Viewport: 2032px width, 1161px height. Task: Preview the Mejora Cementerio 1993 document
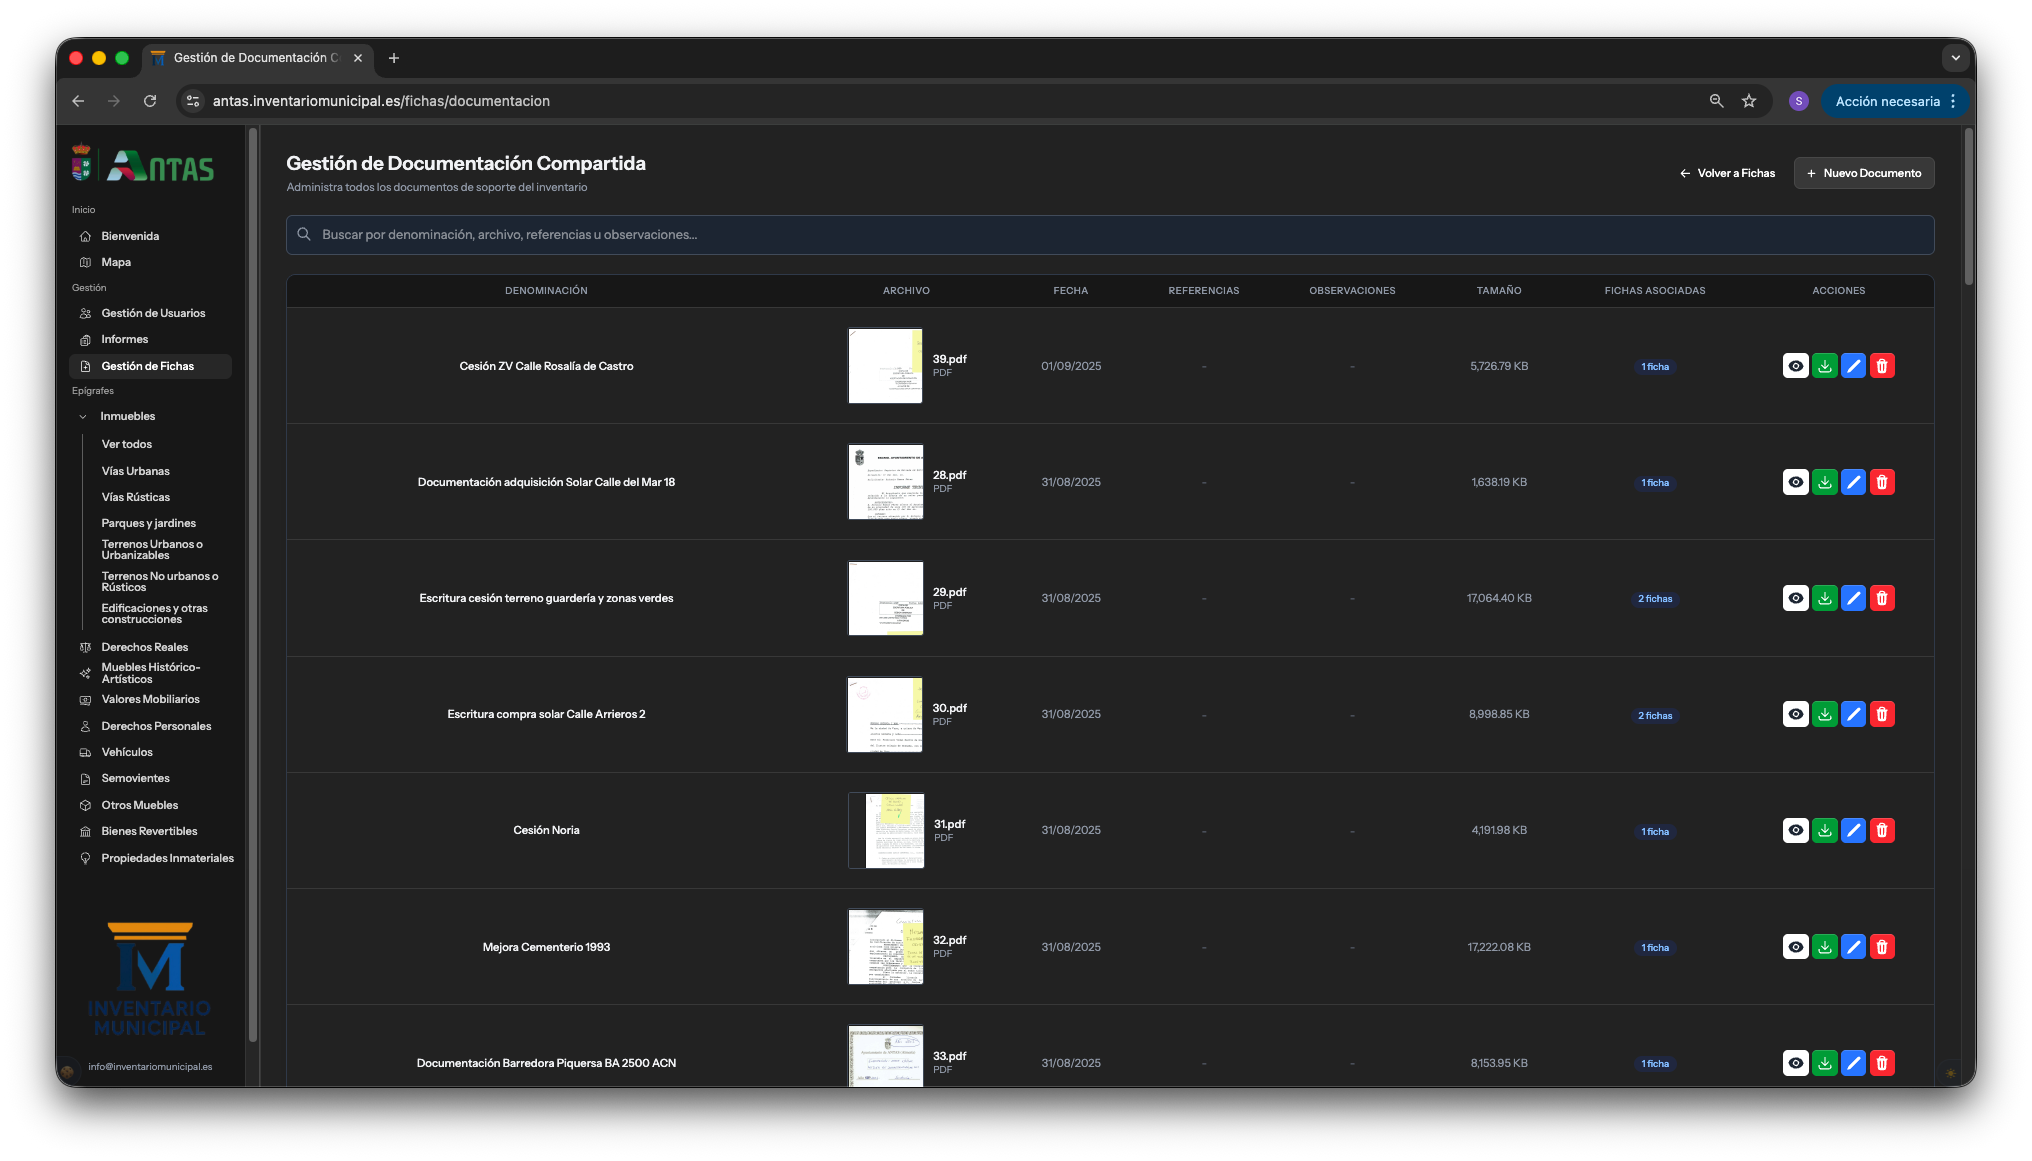coord(1796,946)
